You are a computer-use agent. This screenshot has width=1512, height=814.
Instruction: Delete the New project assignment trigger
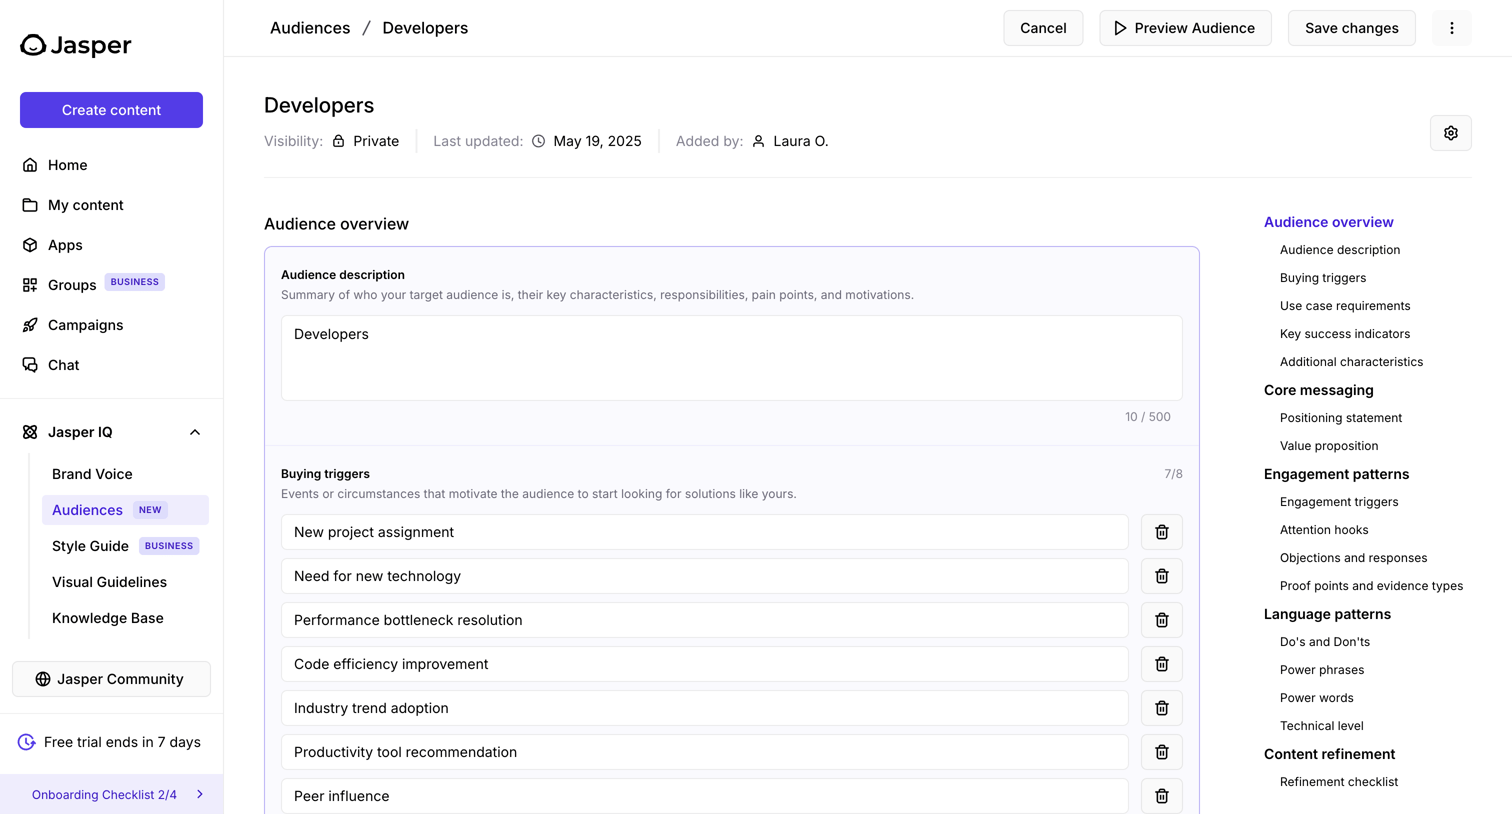(1162, 532)
